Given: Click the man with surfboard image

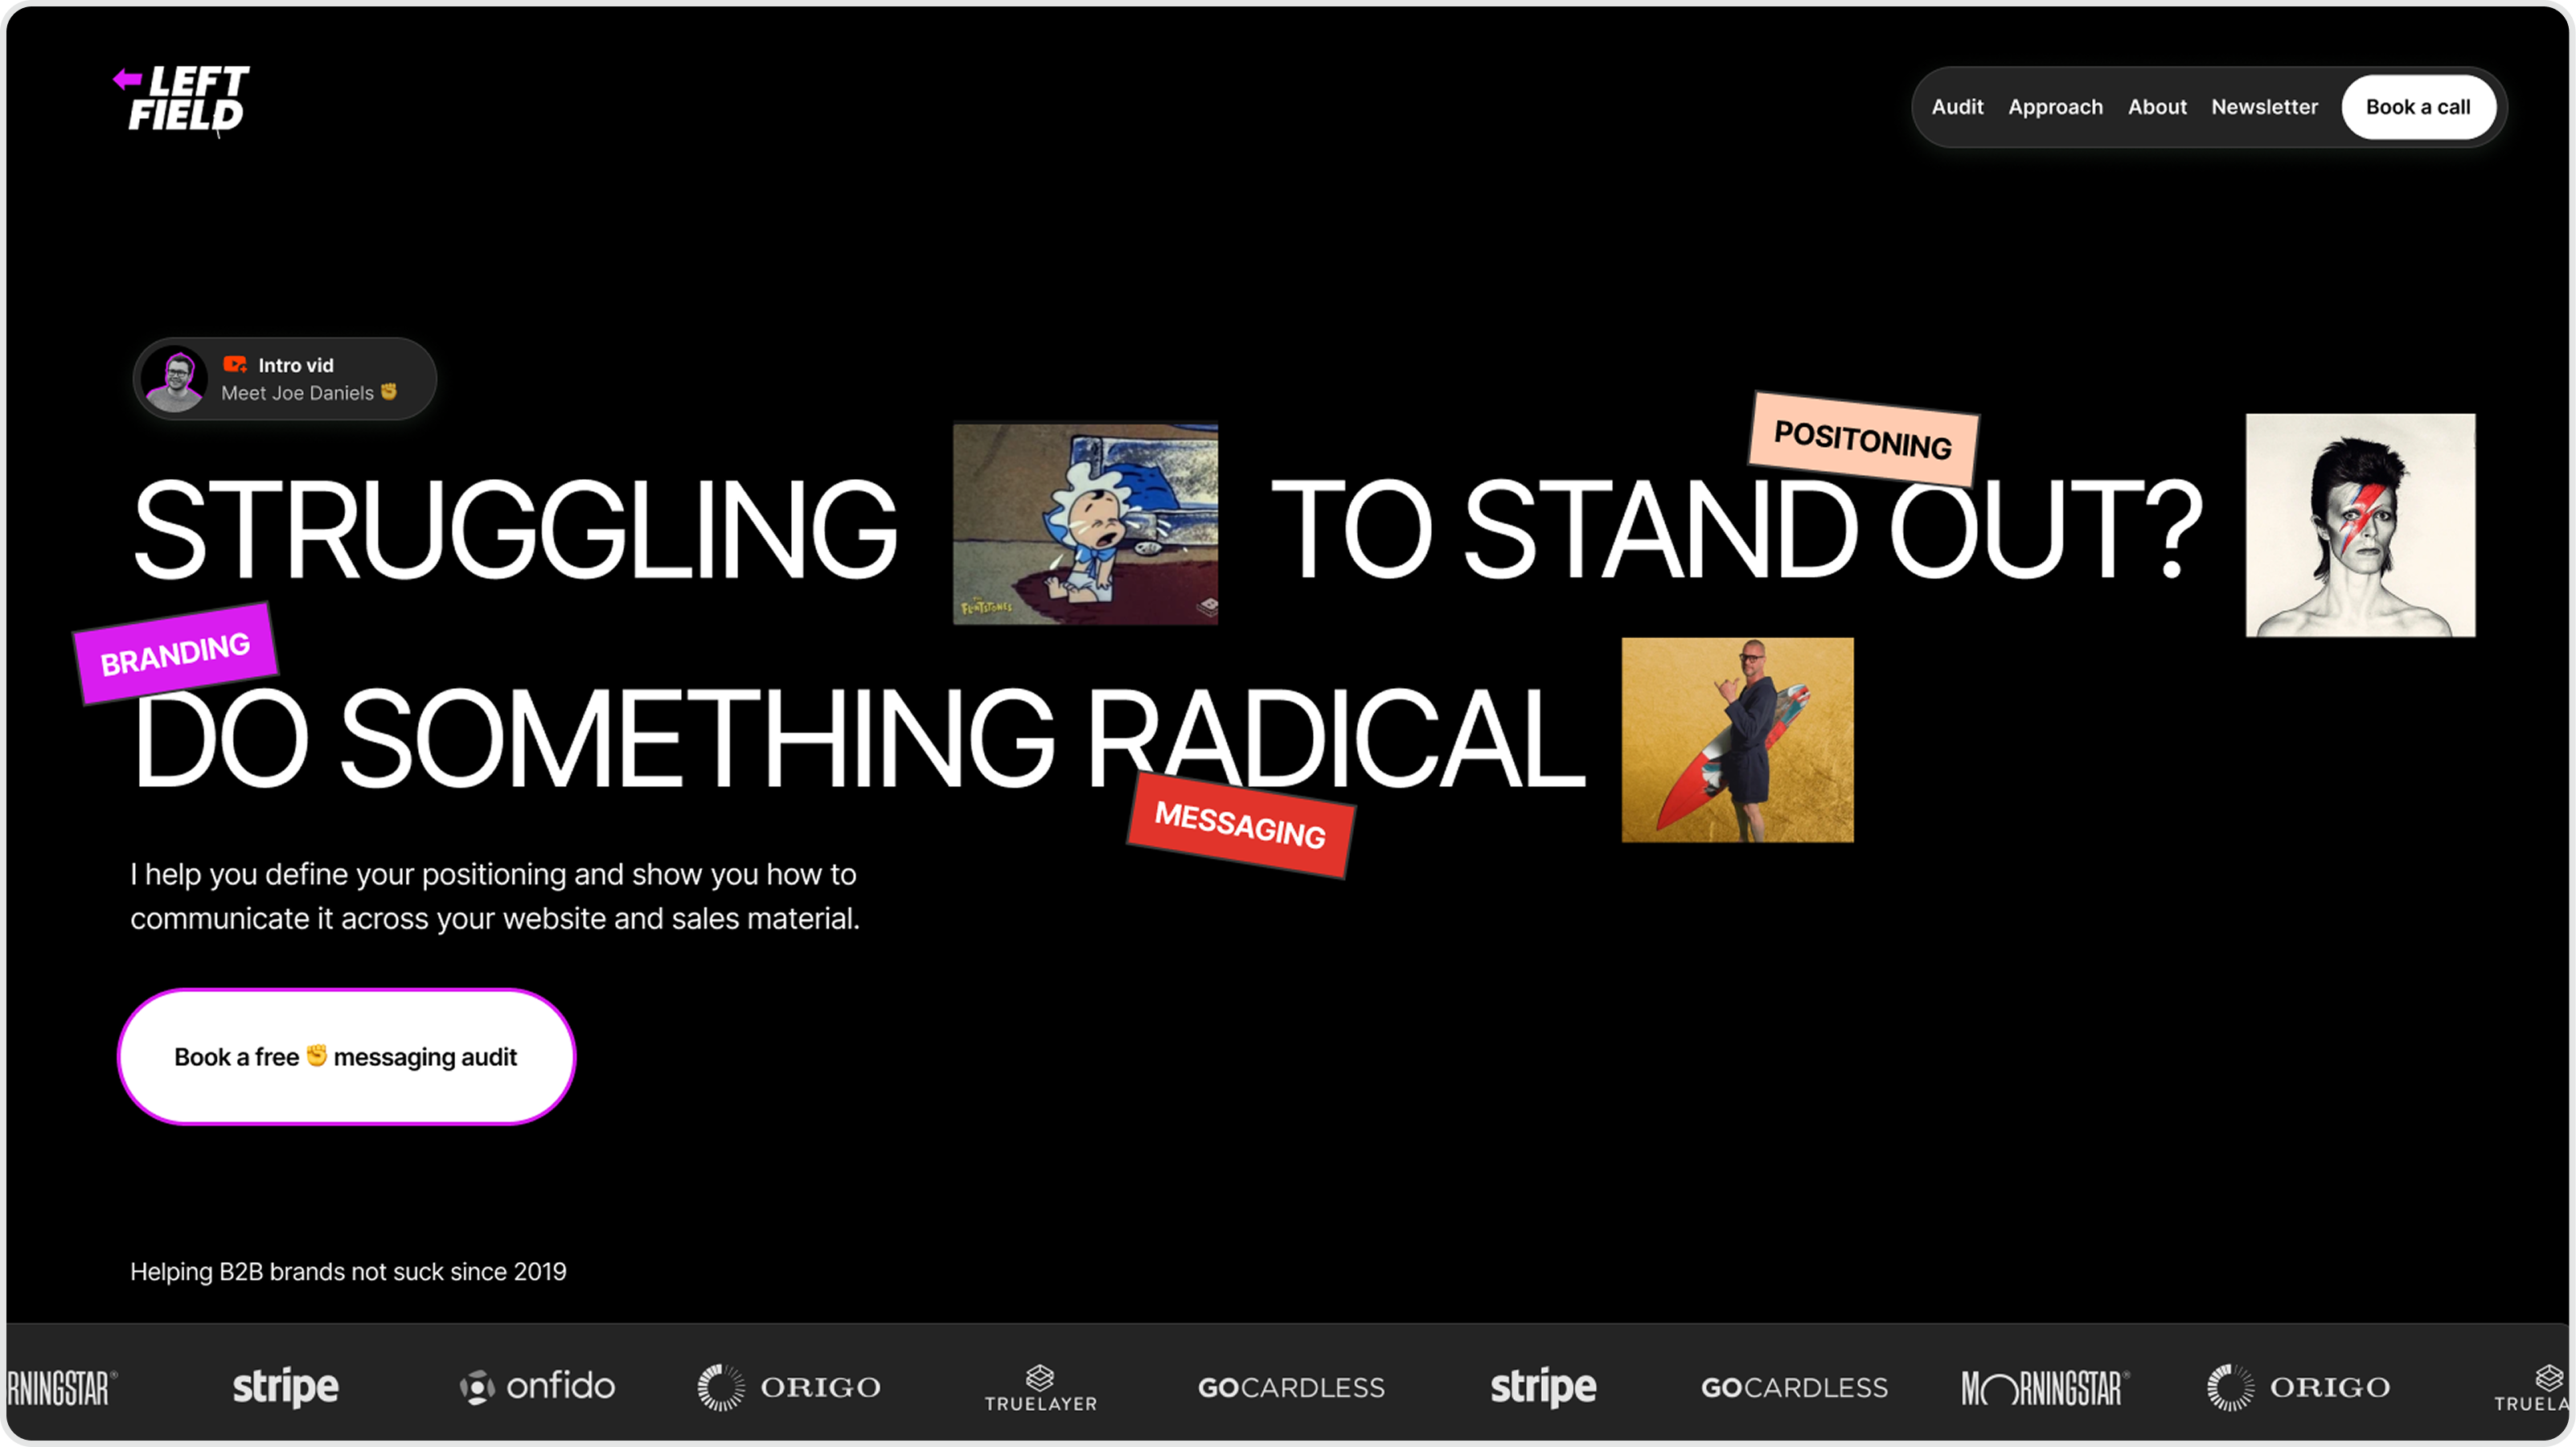Looking at the screenshot, I should tap(1737, 740).
